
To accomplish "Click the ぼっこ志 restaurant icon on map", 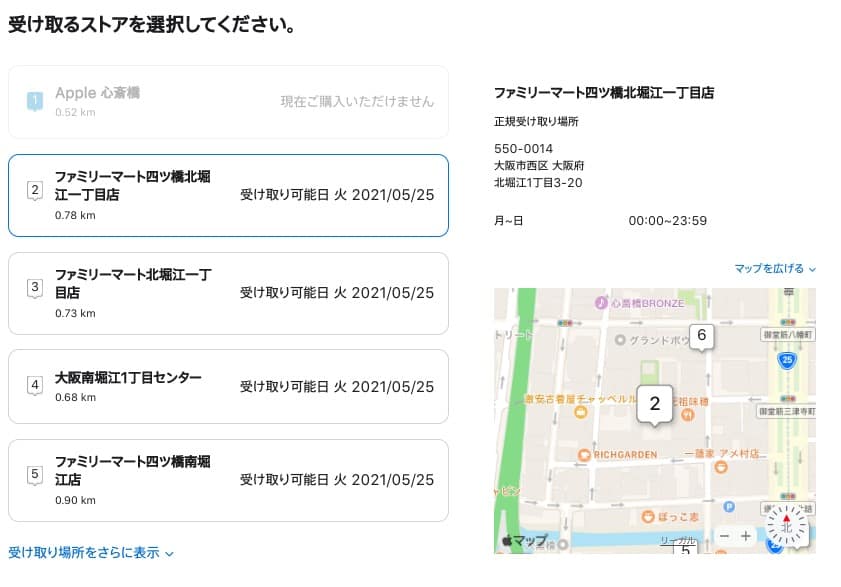I will [648, 516].
